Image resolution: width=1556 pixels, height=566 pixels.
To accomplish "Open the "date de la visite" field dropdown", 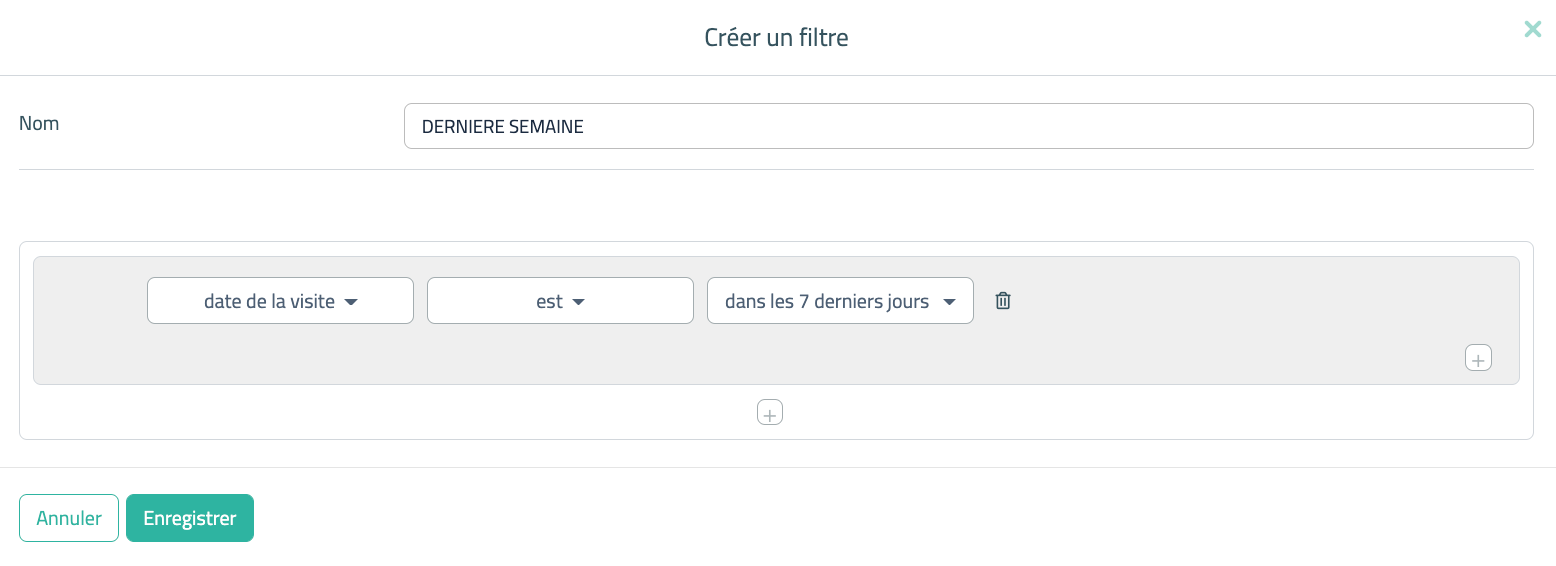I will (280, 301).
